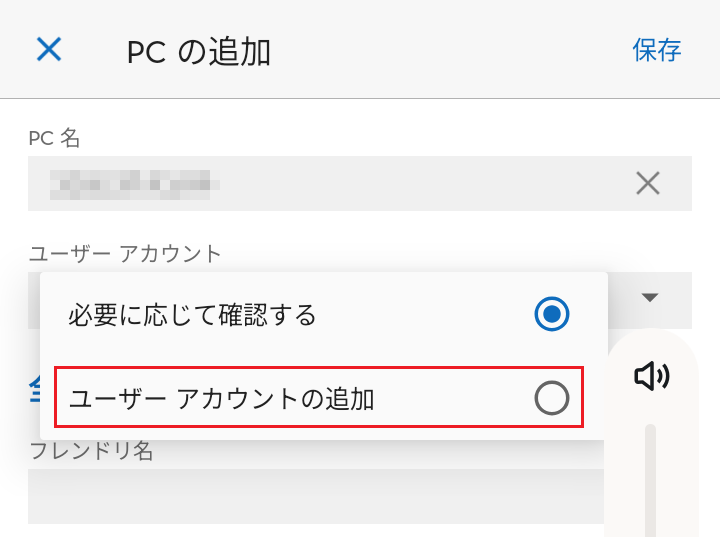The height and width of the screenshot is (537, 720).
Task: Click the speaker volume icon
Action: click(x=651, y=376)
